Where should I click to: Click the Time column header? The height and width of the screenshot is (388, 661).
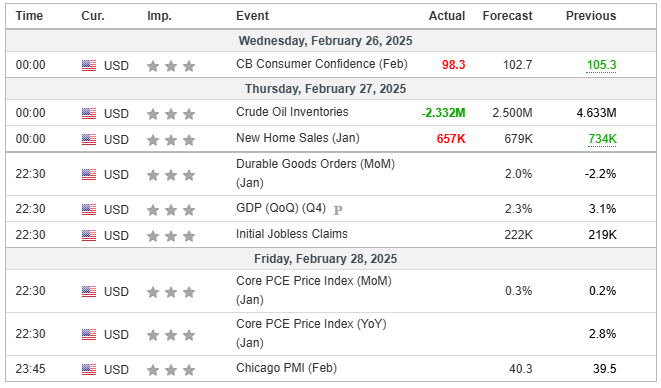29,16
